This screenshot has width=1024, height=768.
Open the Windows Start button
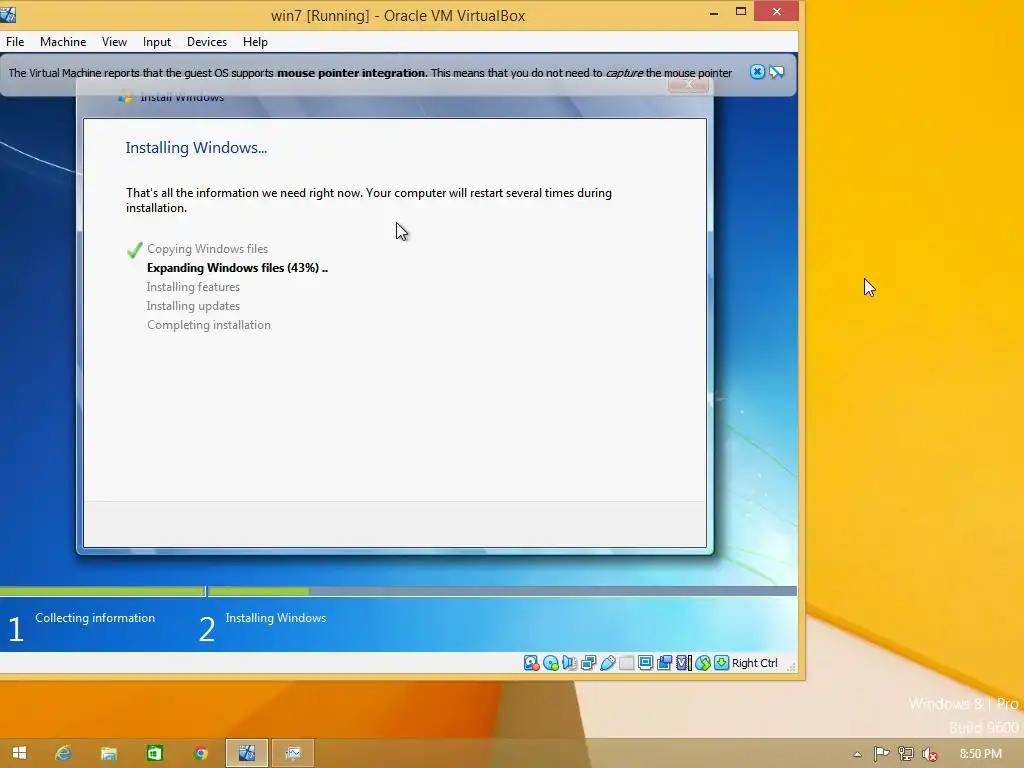tap(19, 753)
